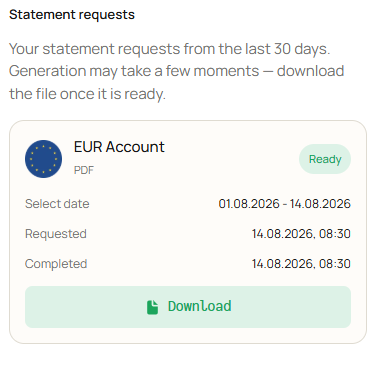This screenshot has width=376, height=383.
Task: Click the Select date label
Action: 57,204
